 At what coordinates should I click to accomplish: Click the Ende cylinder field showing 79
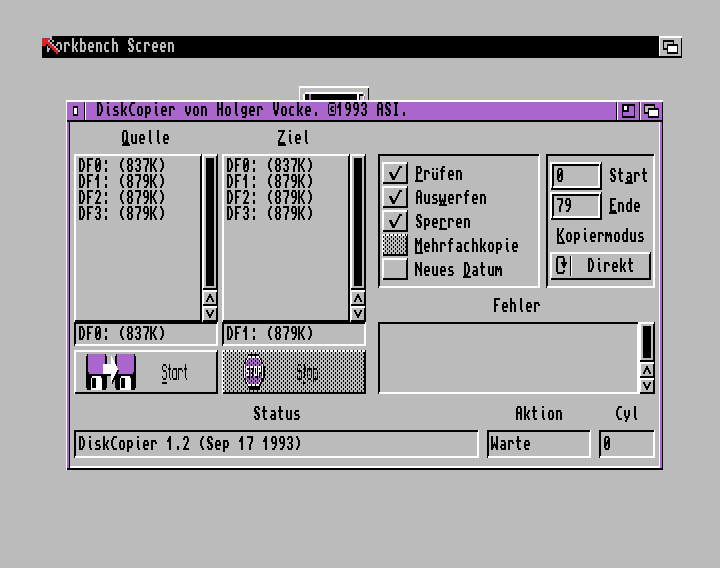tap(576, 206)
